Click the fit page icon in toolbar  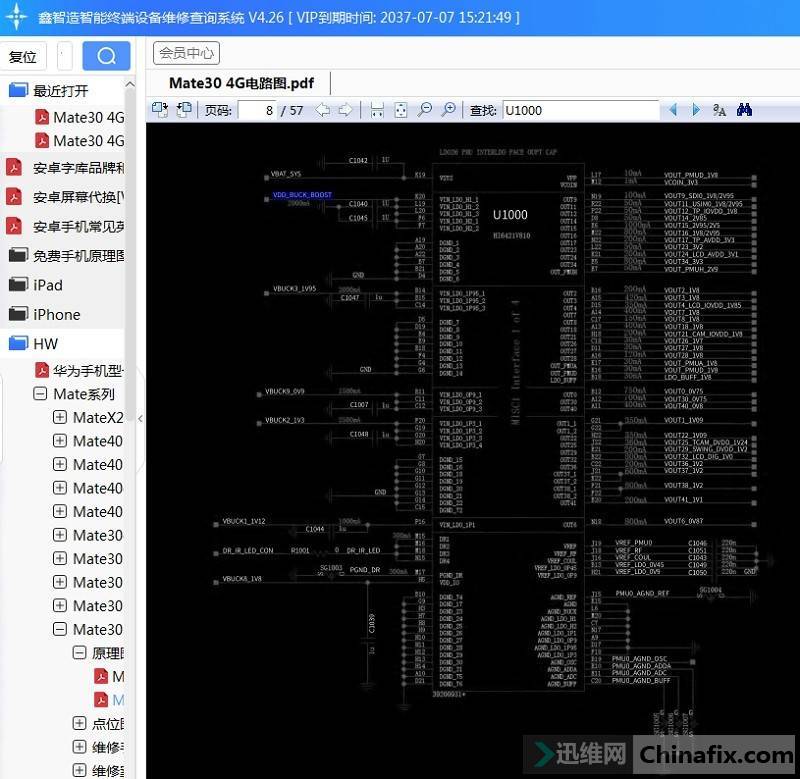pyautogui.click(x=400, y=110)
